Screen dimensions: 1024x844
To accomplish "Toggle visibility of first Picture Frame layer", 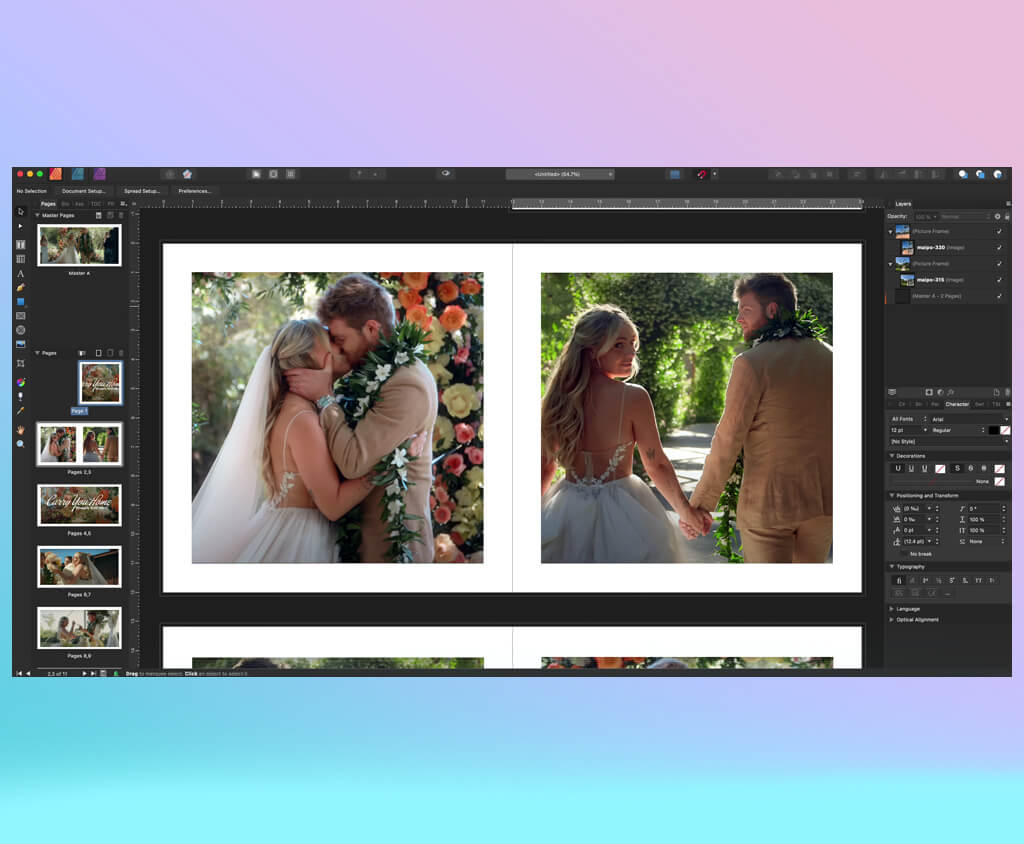I will point(999,231).
